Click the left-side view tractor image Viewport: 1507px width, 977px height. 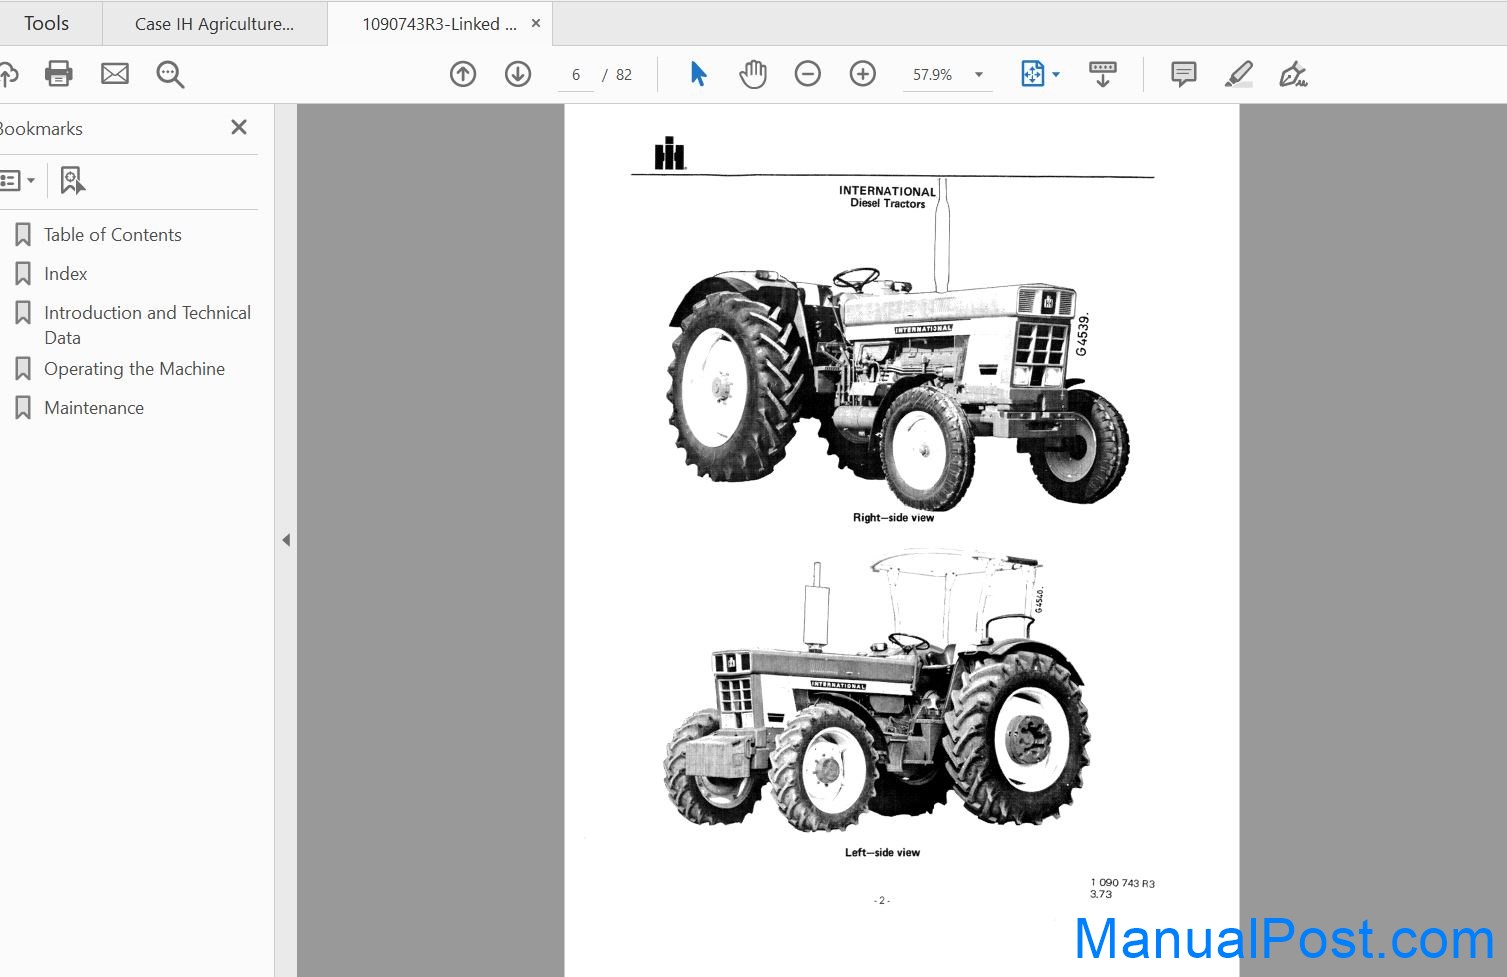[877, 690]
